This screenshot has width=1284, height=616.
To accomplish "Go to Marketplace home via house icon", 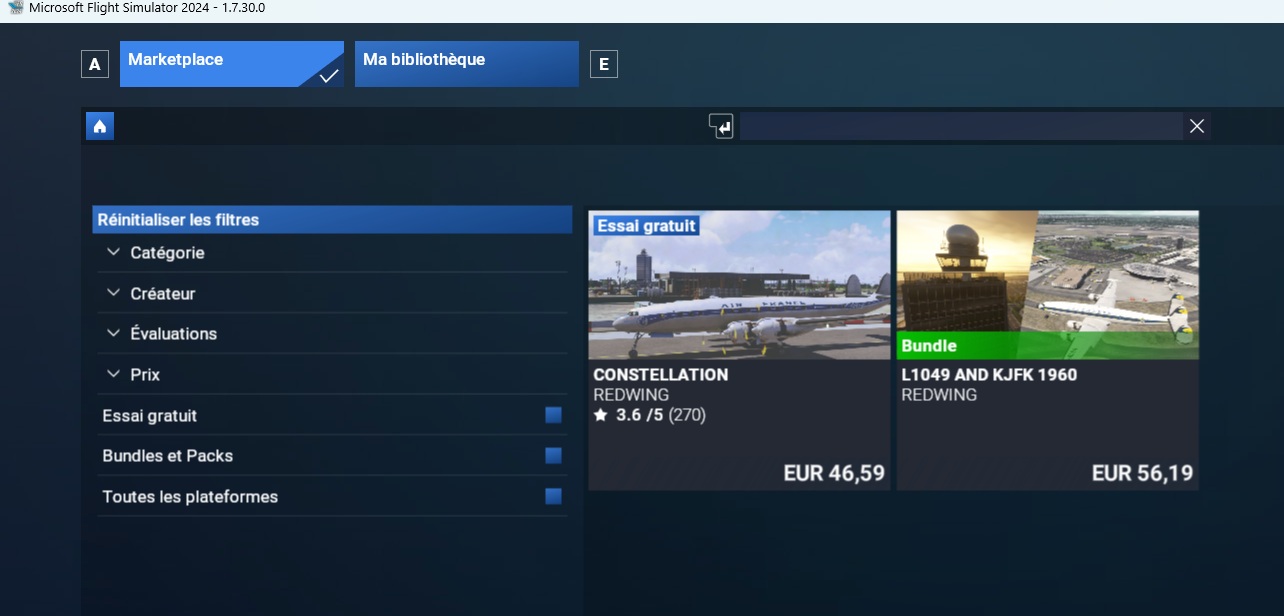I will tap(100, 126).
